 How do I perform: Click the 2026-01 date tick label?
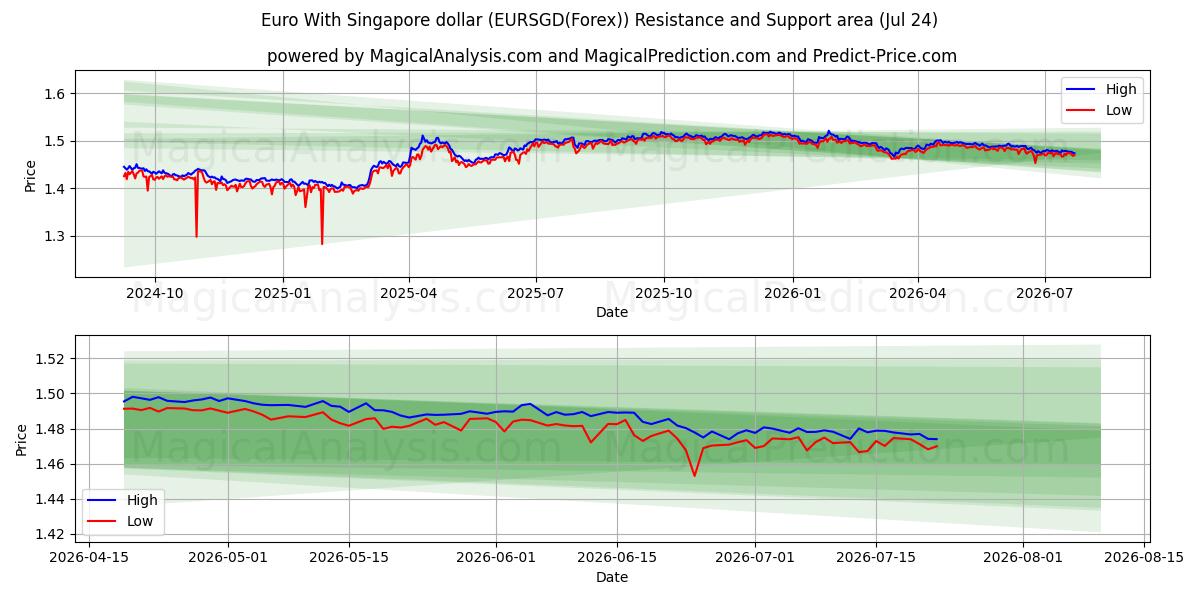click(x=792, y=294)
